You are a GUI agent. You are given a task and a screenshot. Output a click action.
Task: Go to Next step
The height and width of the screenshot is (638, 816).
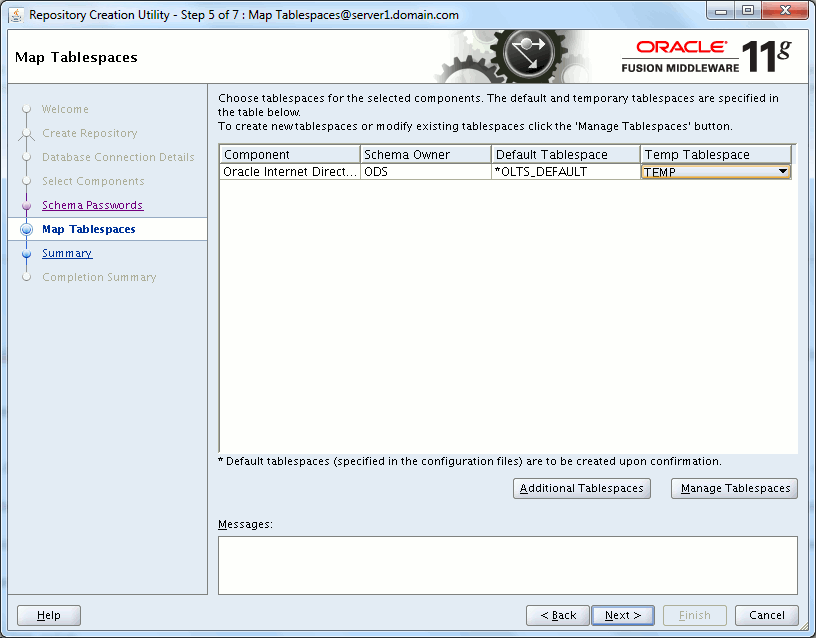623,615
